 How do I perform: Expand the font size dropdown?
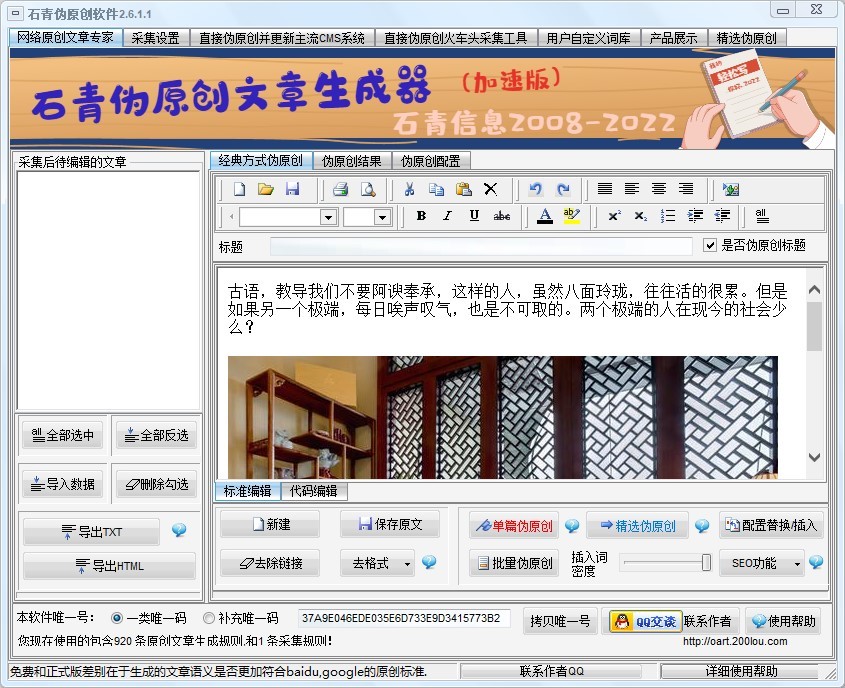pyautogui.click(x=382, y=217)
